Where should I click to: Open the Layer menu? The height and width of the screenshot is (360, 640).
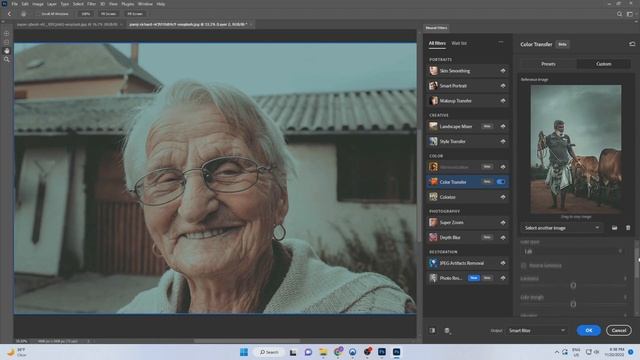click(x=52, y=4)
